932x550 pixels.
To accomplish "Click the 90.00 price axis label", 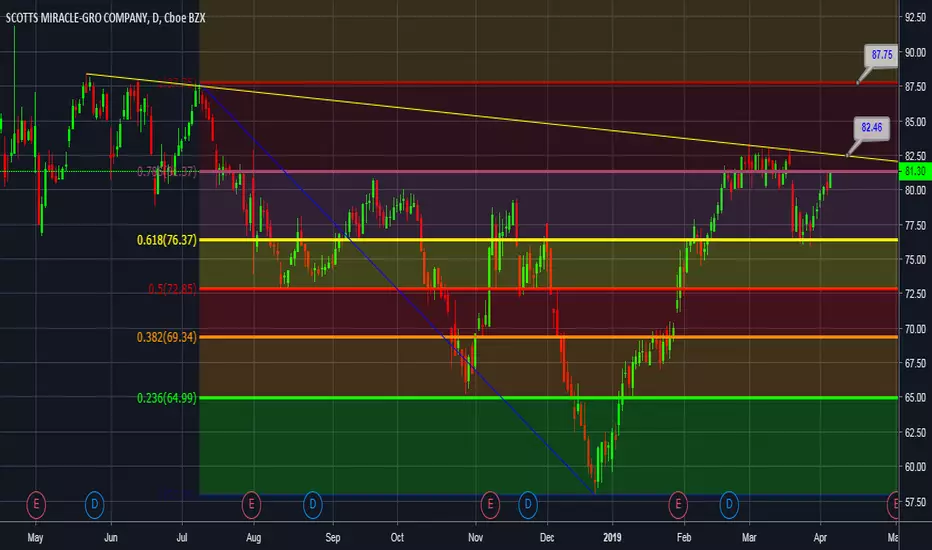I will [915, 52].
